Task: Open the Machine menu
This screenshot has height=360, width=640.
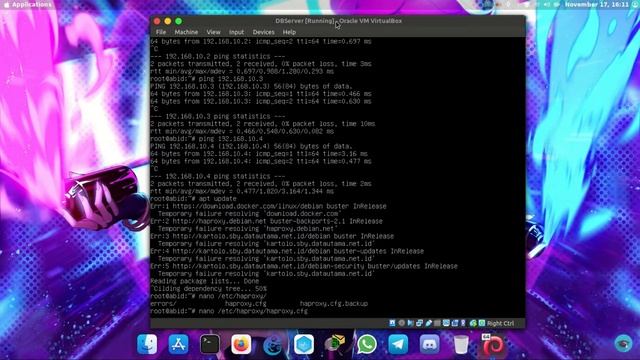Action: click(x=186, y=32)
